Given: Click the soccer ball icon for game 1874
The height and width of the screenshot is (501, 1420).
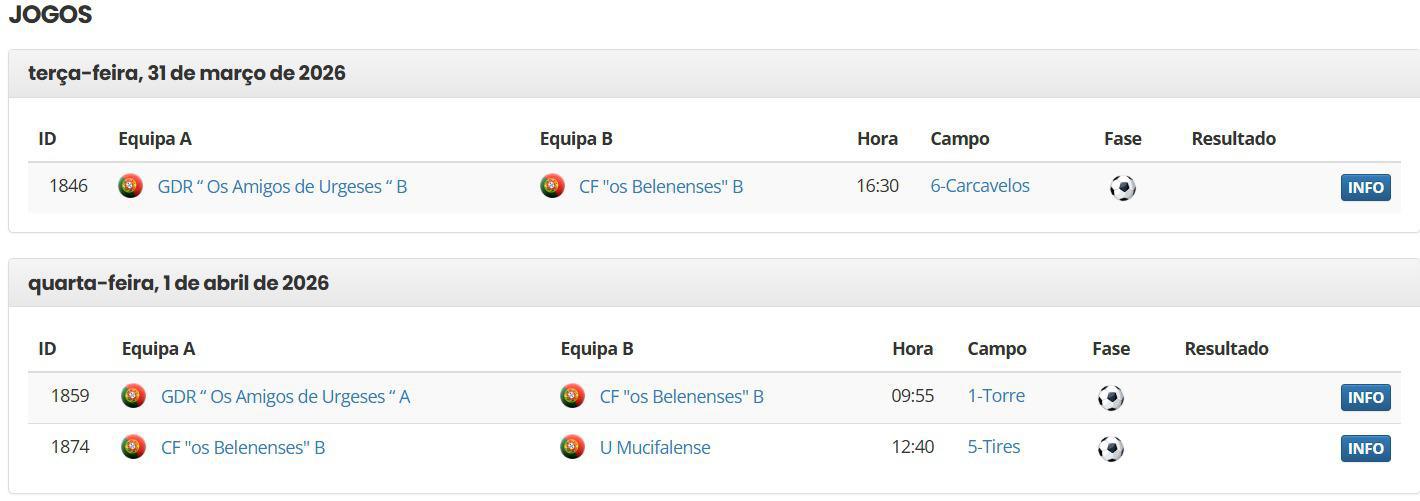Looking at the screenshot, I should pos(1110,449).
